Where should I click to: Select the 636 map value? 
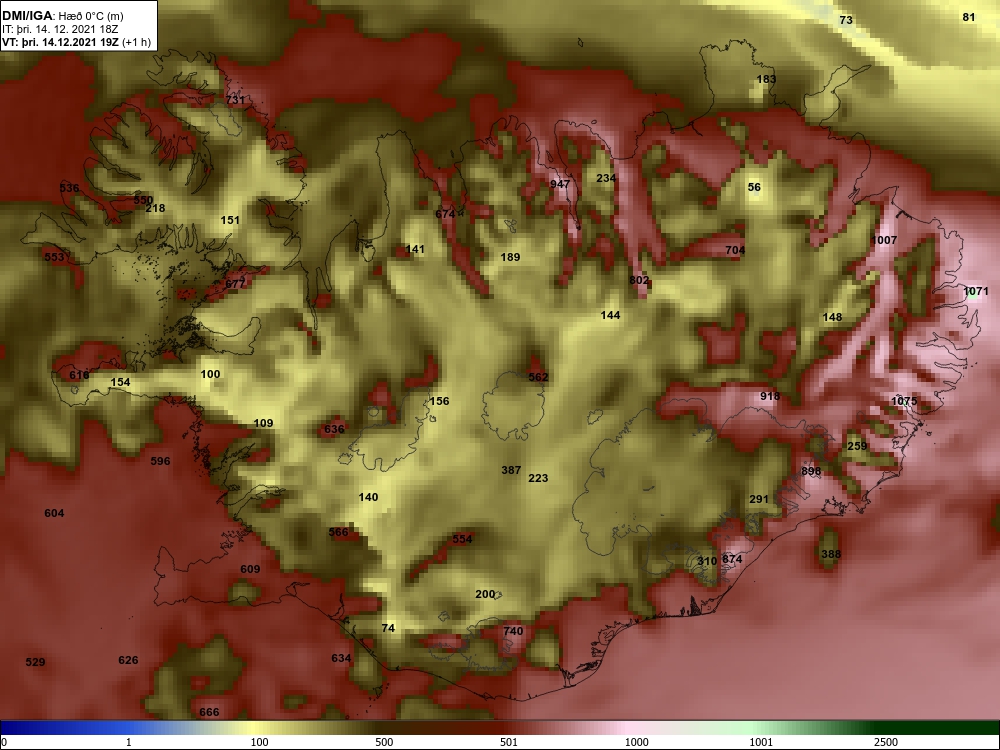pos(334,429)
